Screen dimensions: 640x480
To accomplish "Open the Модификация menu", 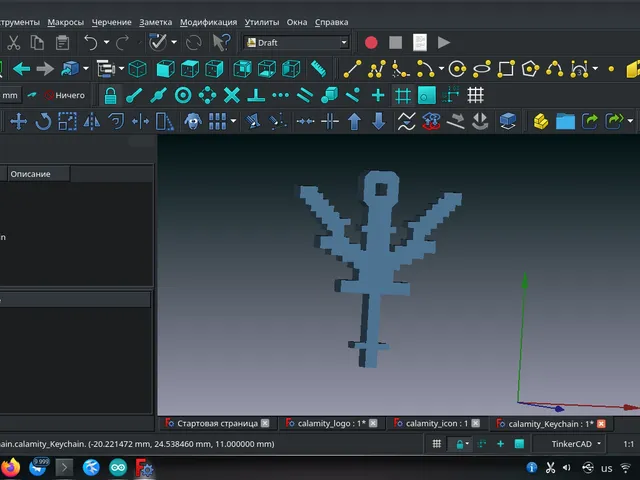I will point(208,22).
